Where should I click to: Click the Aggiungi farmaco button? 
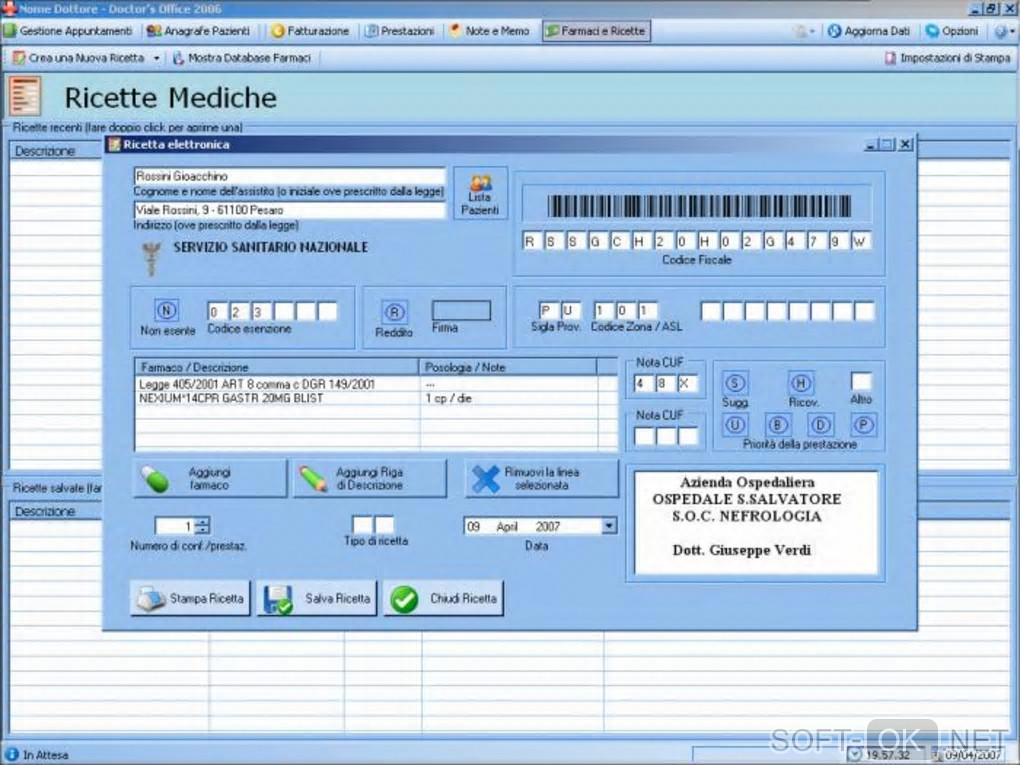point(209,479)
